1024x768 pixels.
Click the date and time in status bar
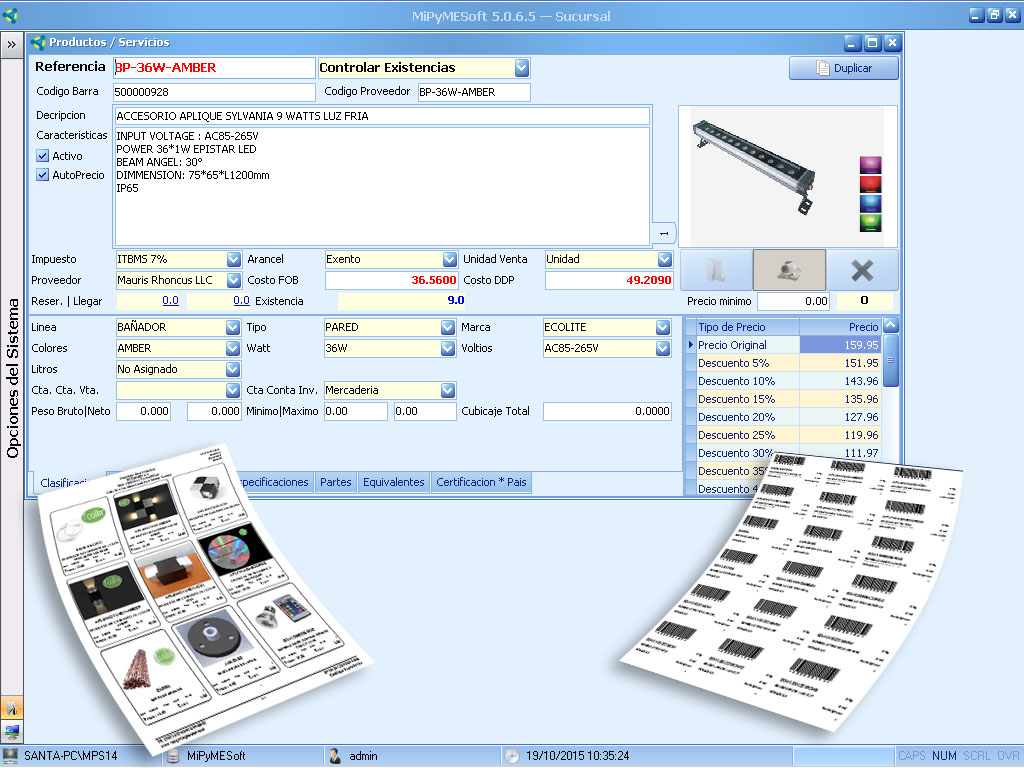(577, 756)
